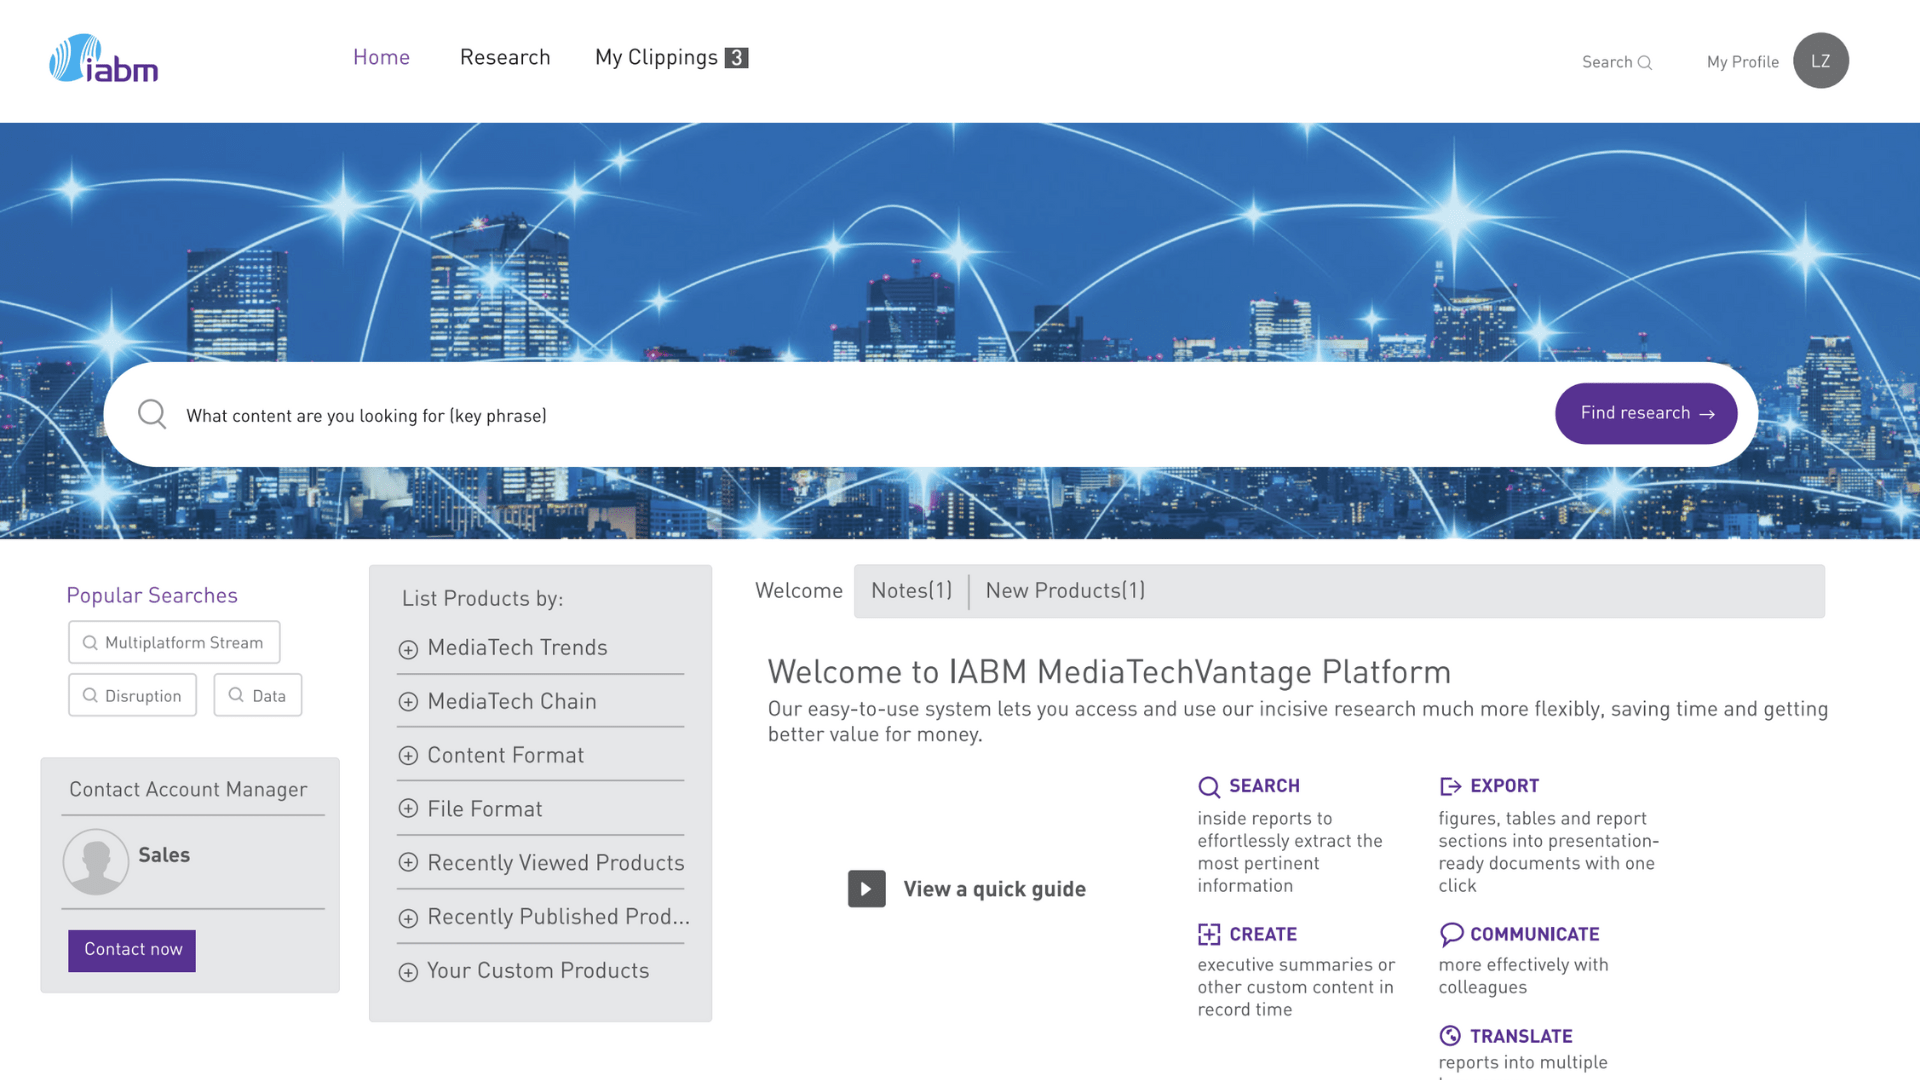Click the Sales account manager avatar
Viewport: 1920px width, 1080px height.
[x=95, y=861]
